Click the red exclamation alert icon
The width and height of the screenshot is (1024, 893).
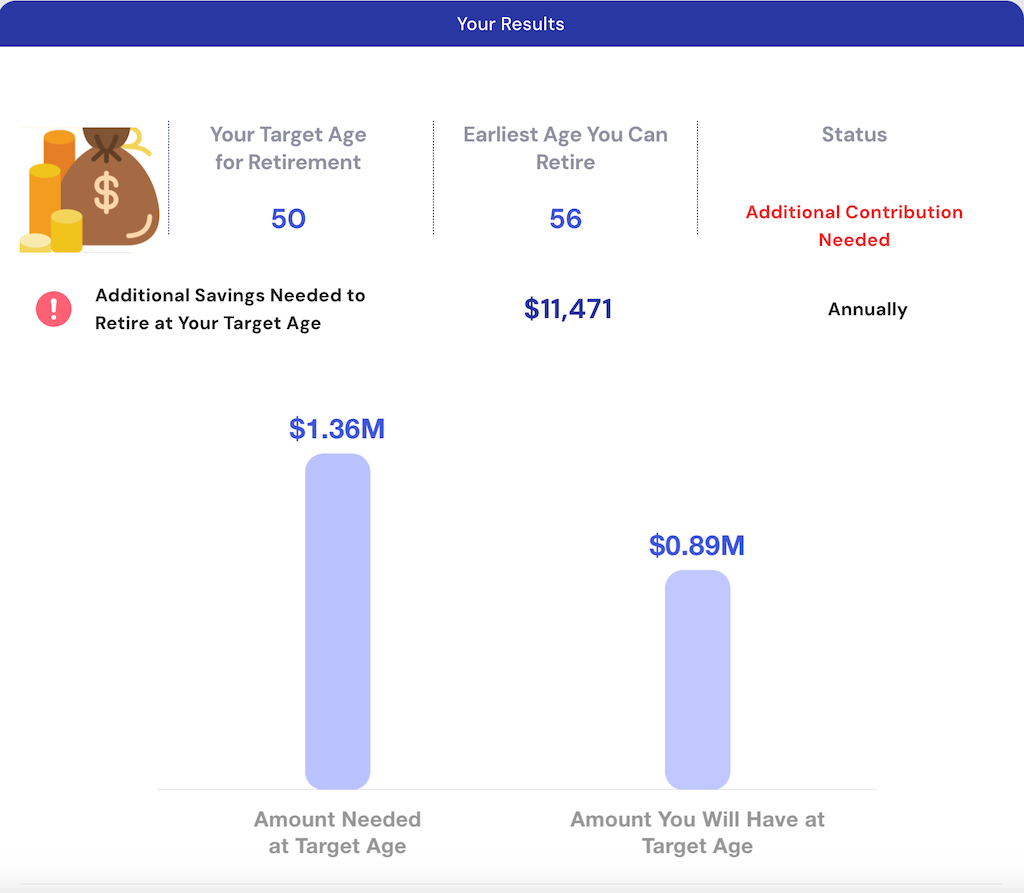53,309
